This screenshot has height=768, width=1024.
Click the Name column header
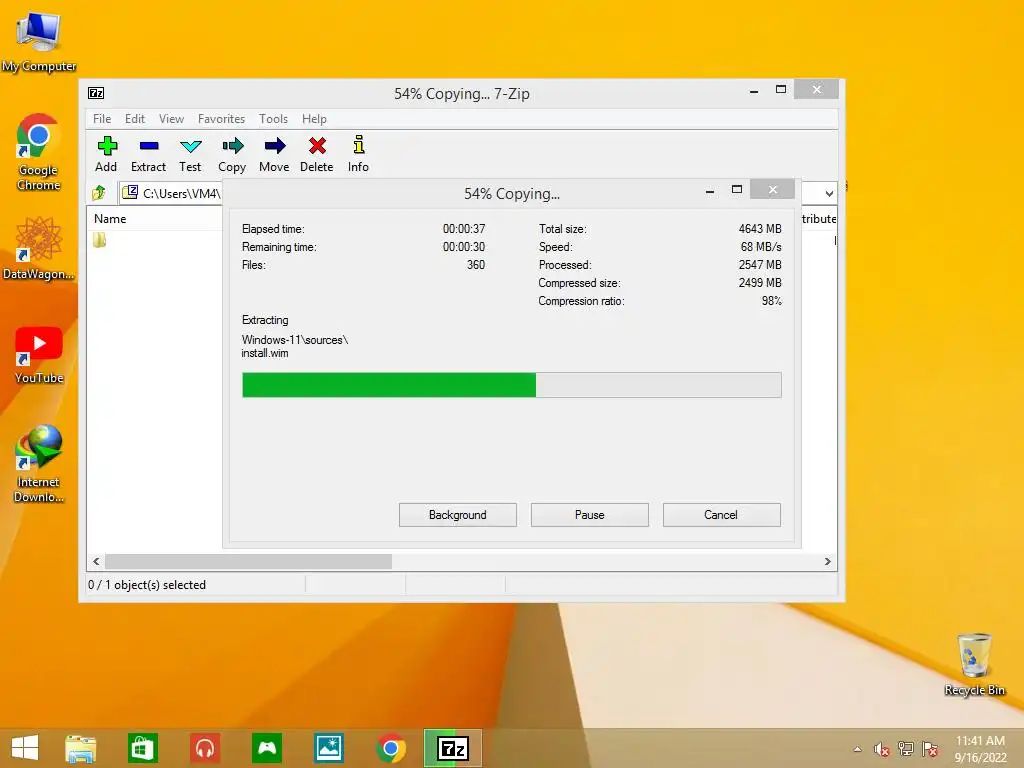pos(110,219)
